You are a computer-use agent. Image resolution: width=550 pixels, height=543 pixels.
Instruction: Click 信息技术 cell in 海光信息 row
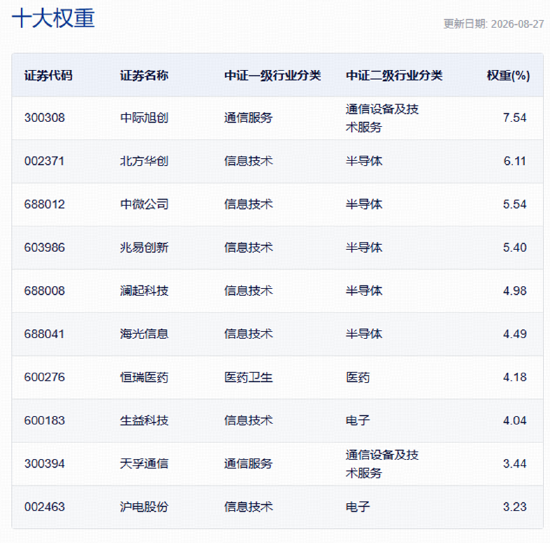coord(248,334)
